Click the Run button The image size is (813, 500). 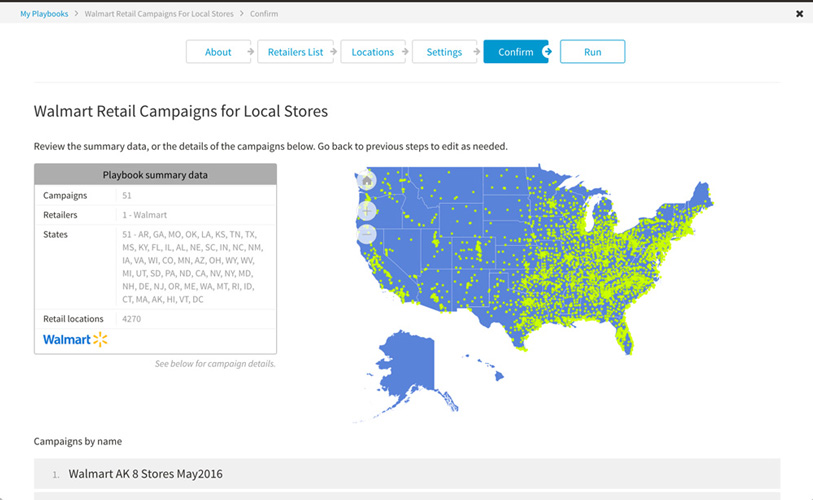[593, 52]
